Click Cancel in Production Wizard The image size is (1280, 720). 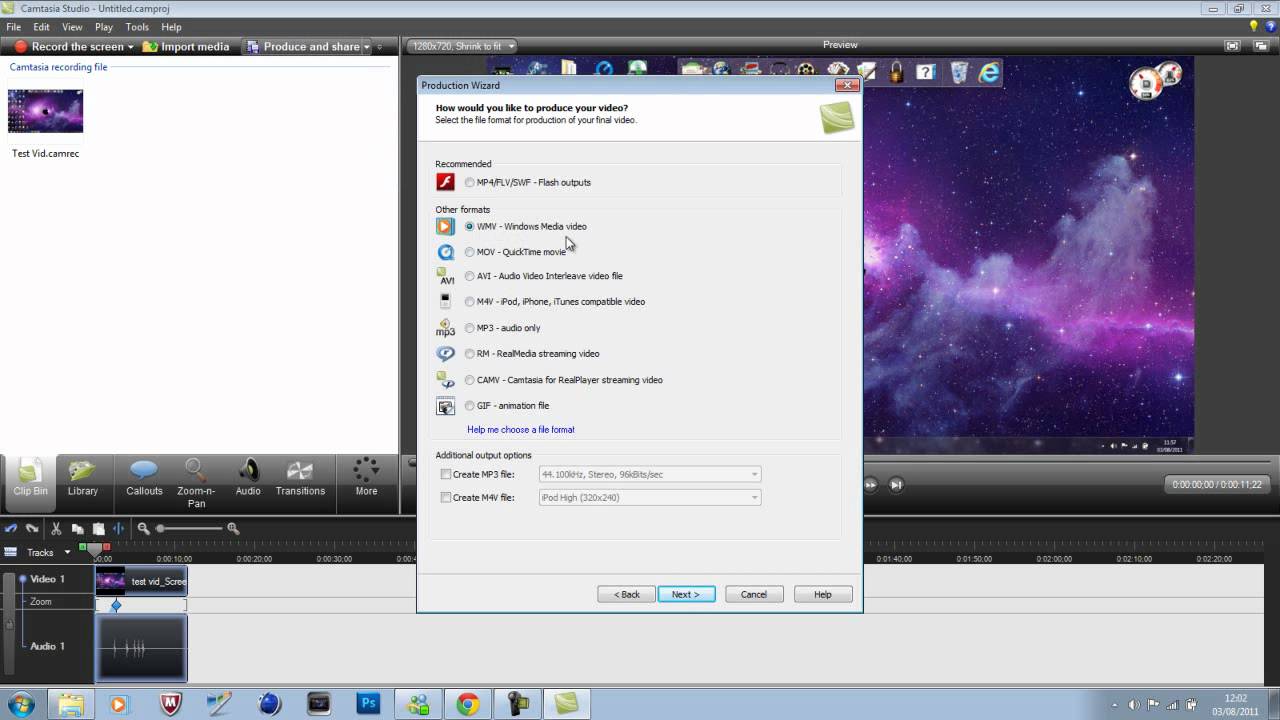[754, 594]
